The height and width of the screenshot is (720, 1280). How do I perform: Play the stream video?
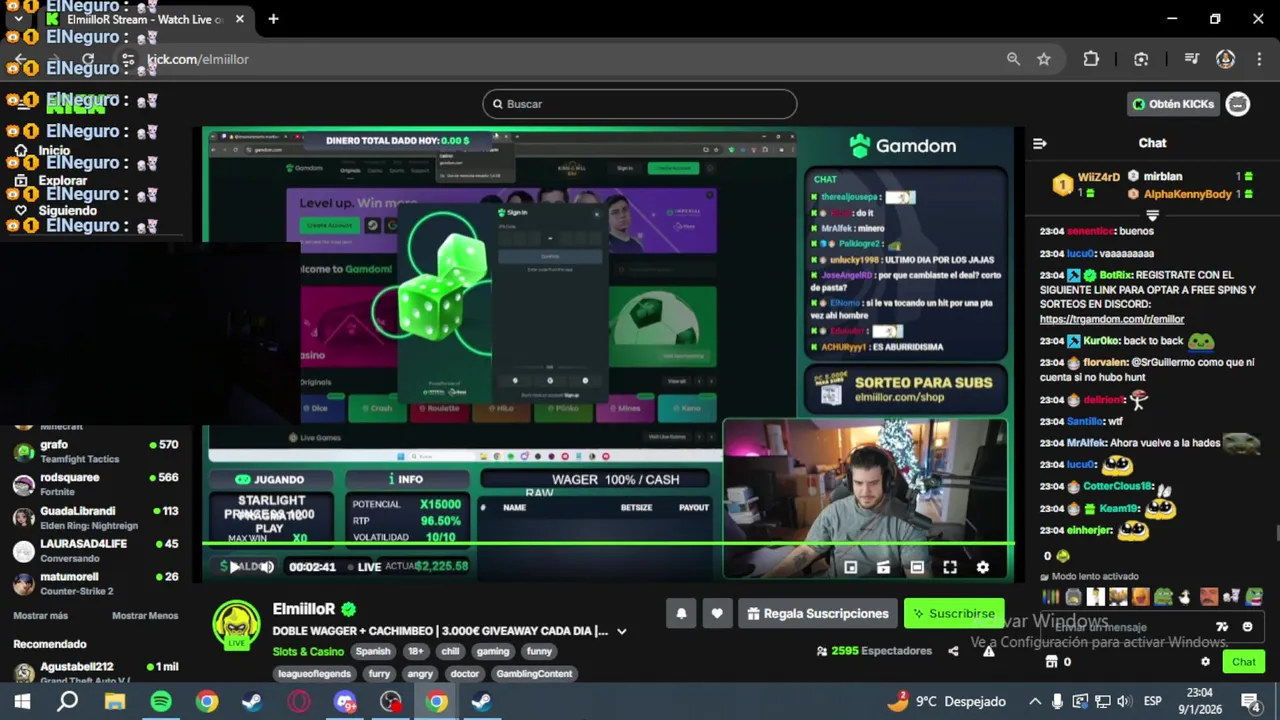234,567
